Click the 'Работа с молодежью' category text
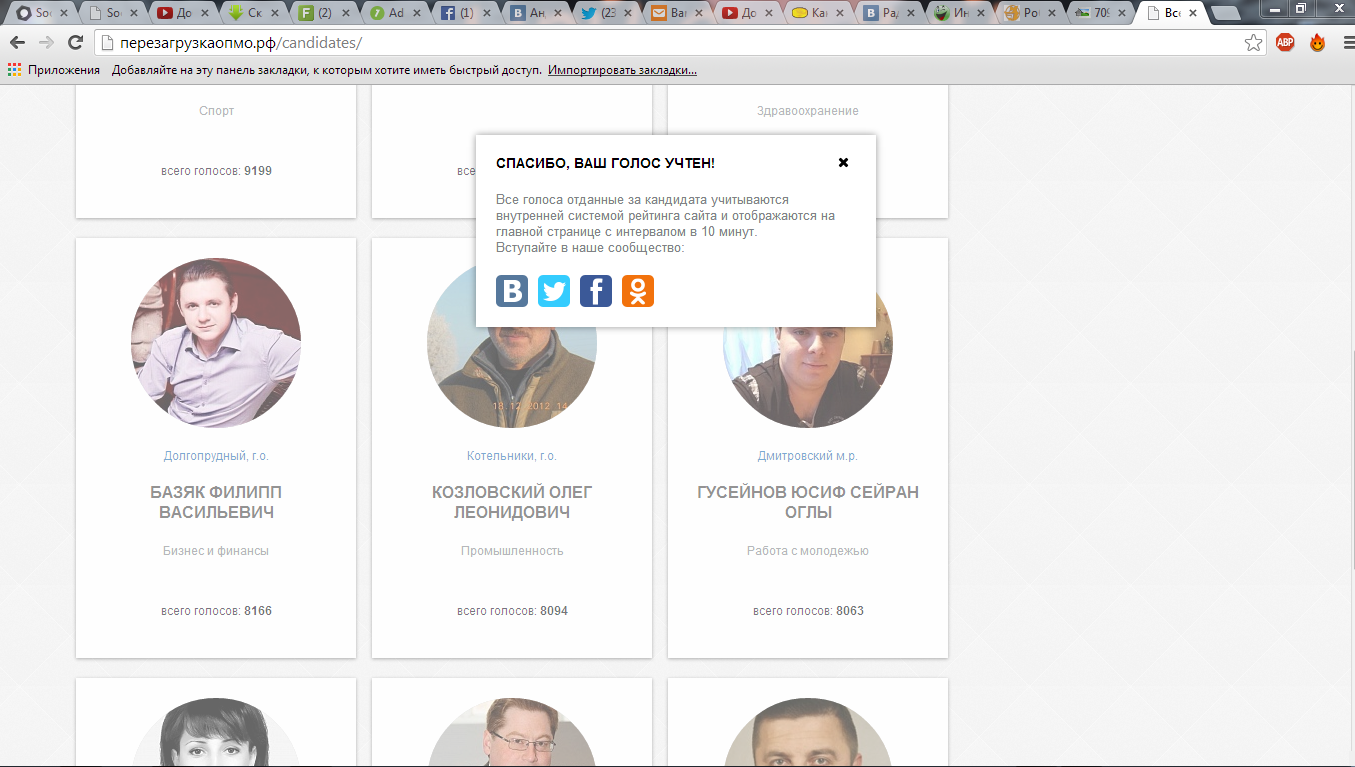Image resolution: width=1355 pixels, height=767 pixels. (x=808, y=551)
